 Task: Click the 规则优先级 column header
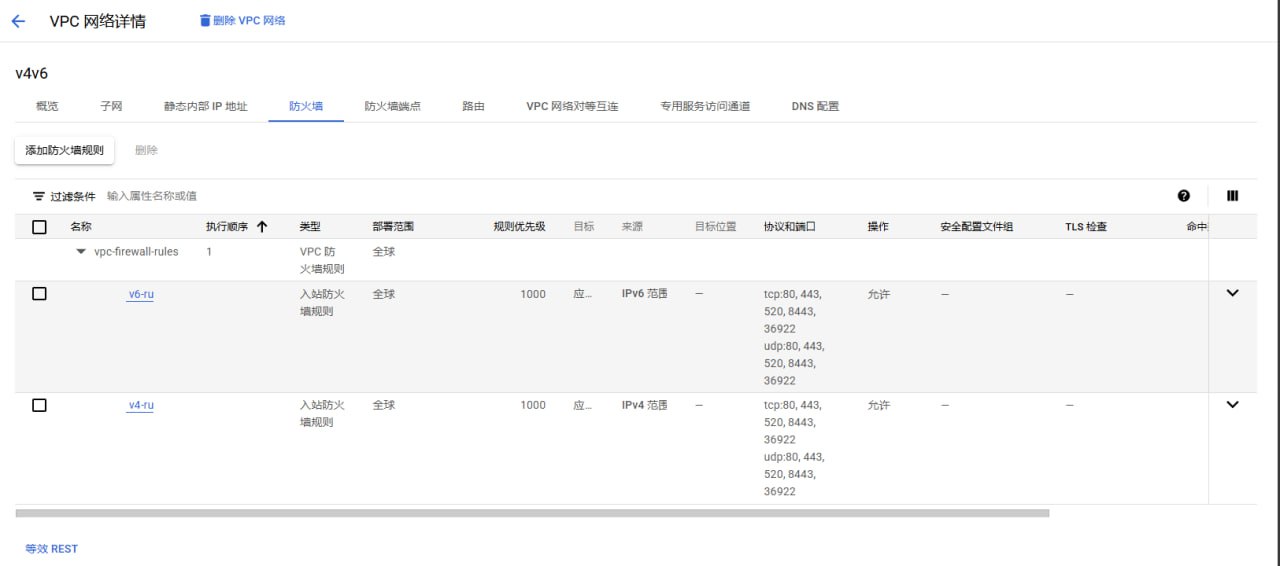pos(519,227)
